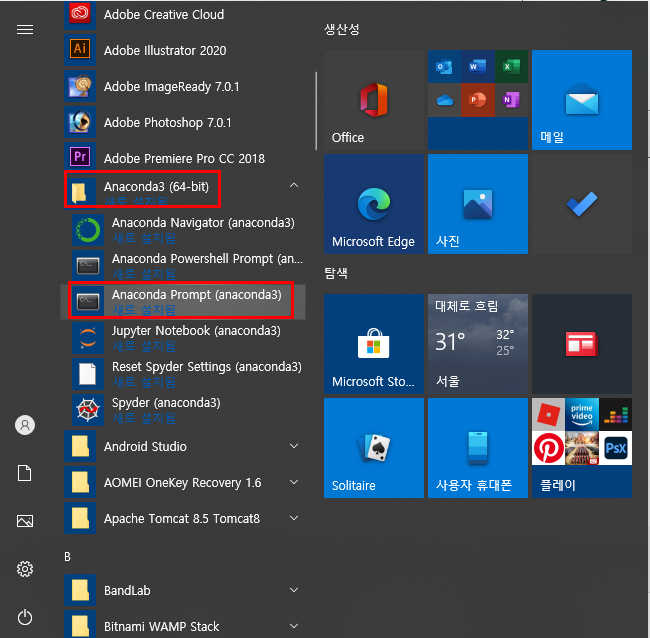This screenshot has height=638, width=650.
Task: Open Documents from Start sidebar
Action: [25, 473]
